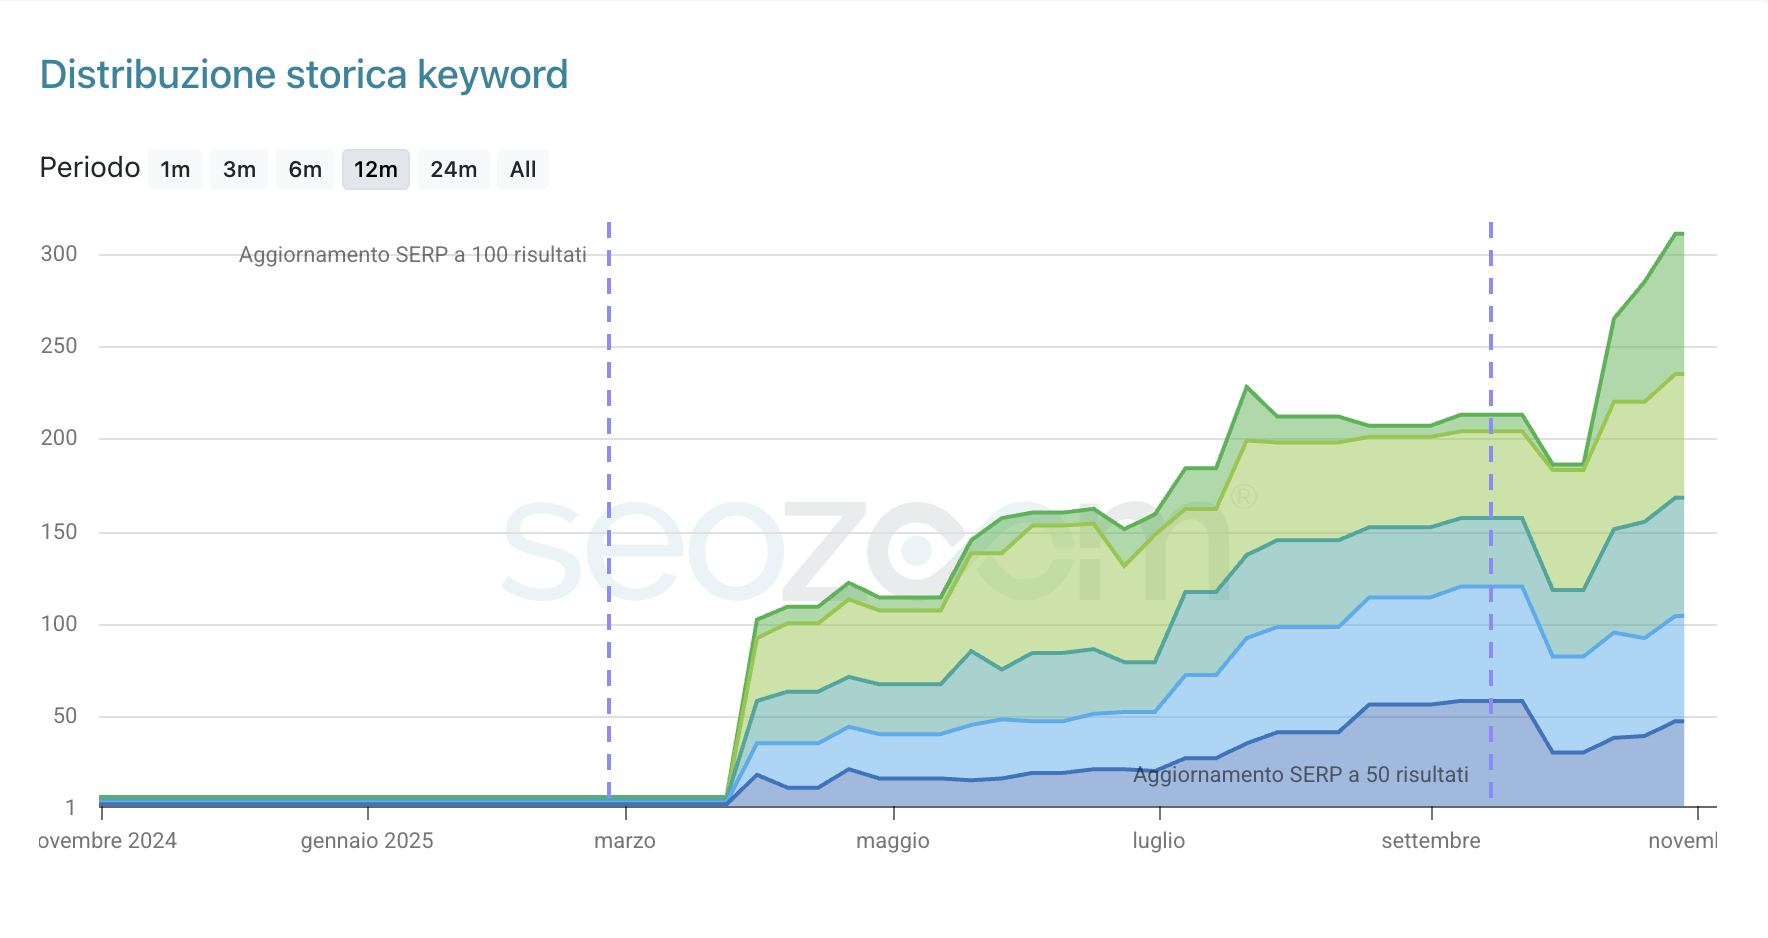Click the 'Distribuzione storica keyword' title

point(305,74)
